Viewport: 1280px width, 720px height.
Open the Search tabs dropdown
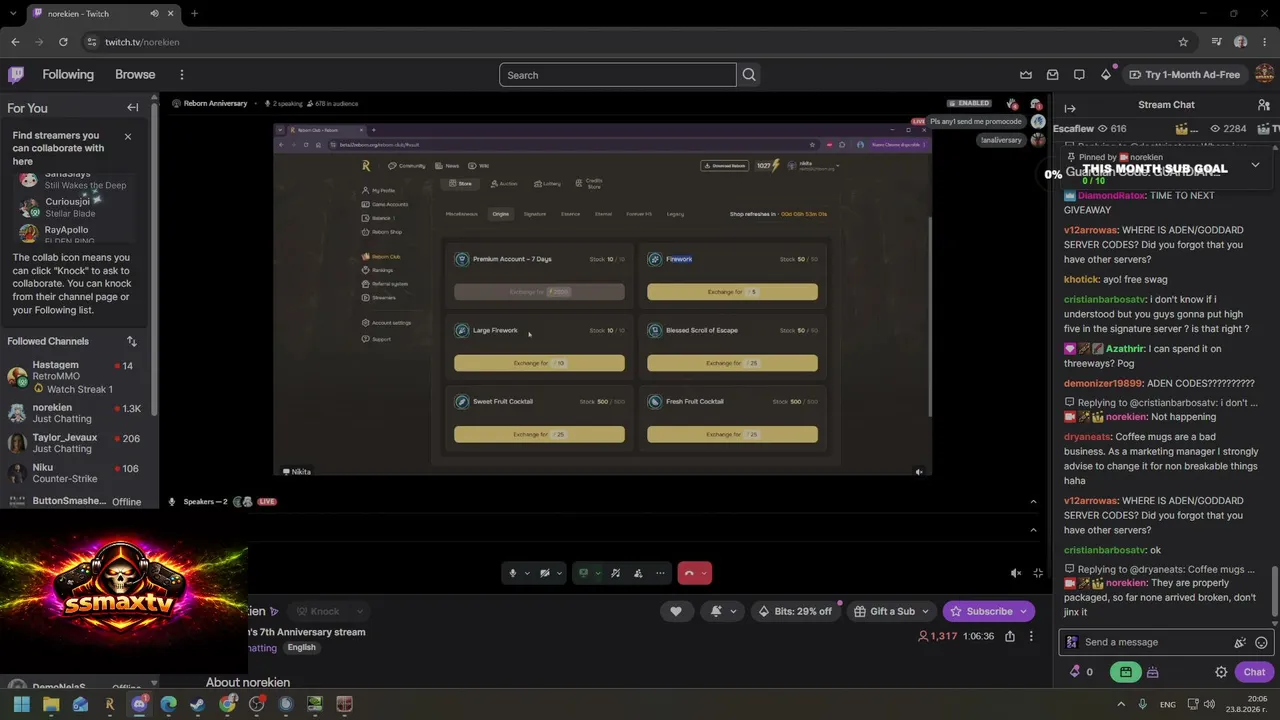(x=15, y=13)
